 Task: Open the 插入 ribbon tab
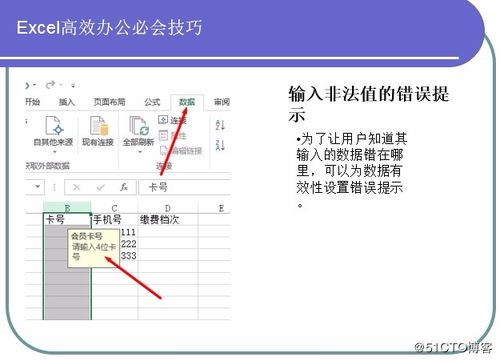click(67, 102)
